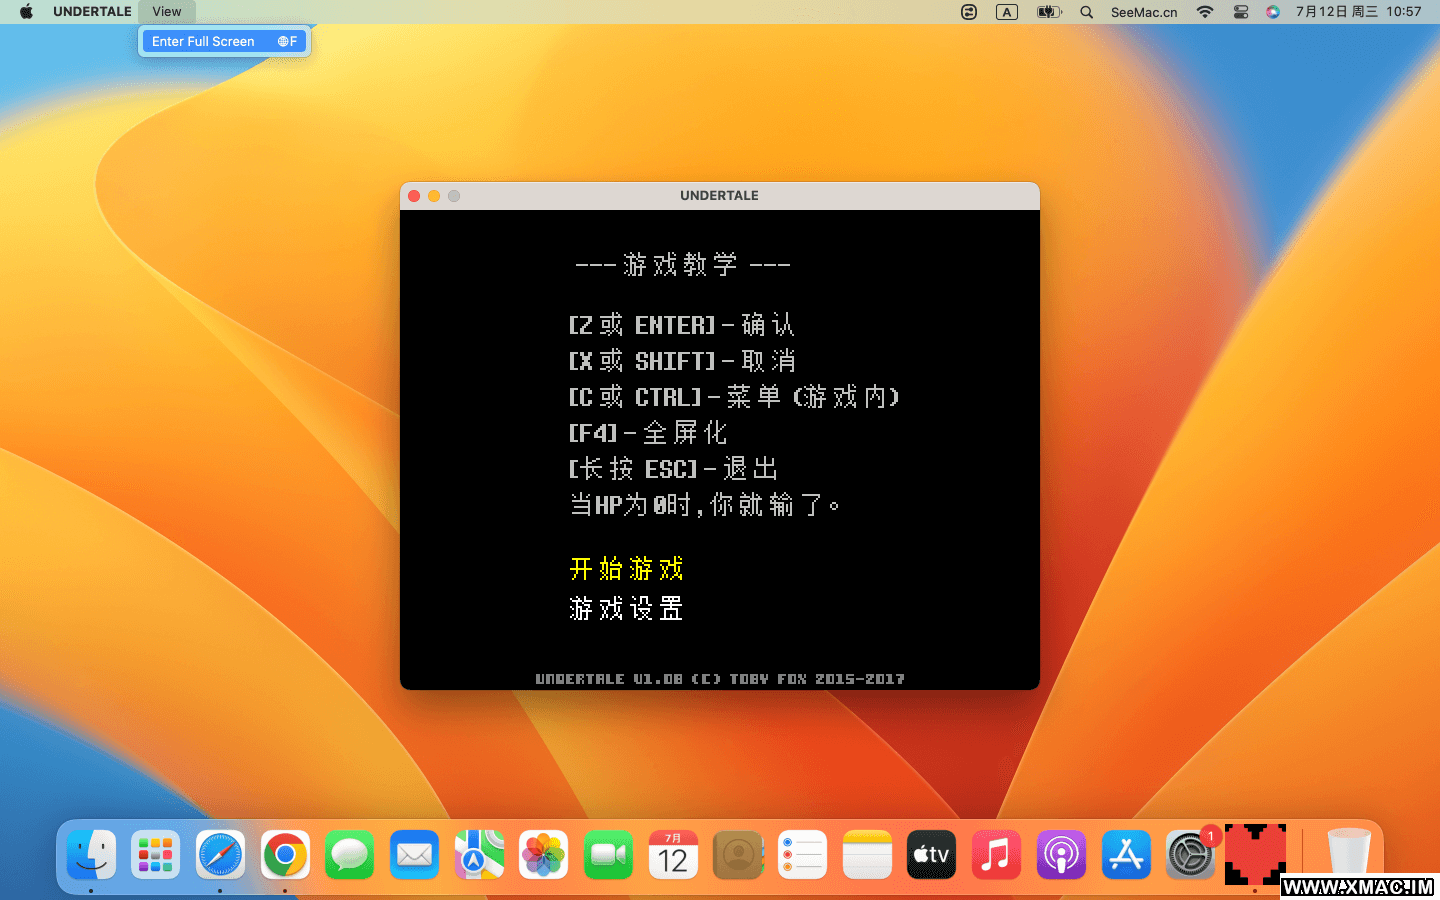Close the UNDERTALE window
1440x900 pixels.
(414, 196)
